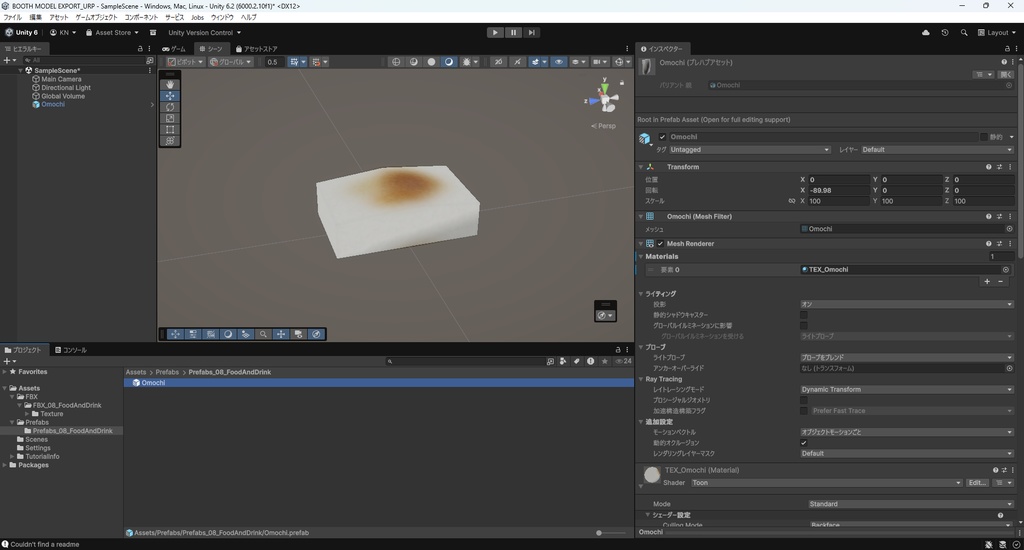Toggle the Omochi object active checkbox
This screenshot has height=550, width=1024.
[662, 137]
